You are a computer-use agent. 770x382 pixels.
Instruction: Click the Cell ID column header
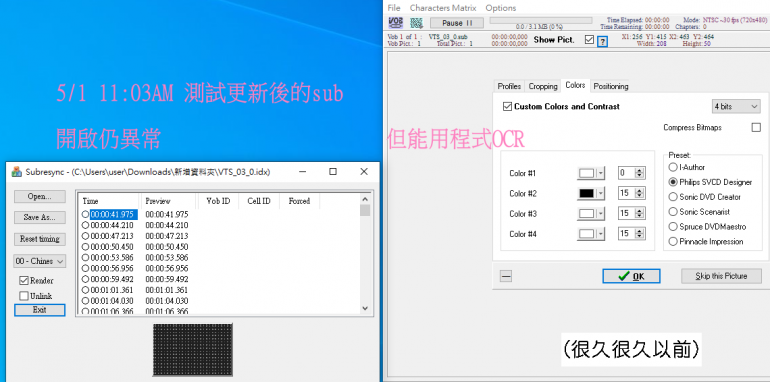pyautogui.click(x=259, y=201)
